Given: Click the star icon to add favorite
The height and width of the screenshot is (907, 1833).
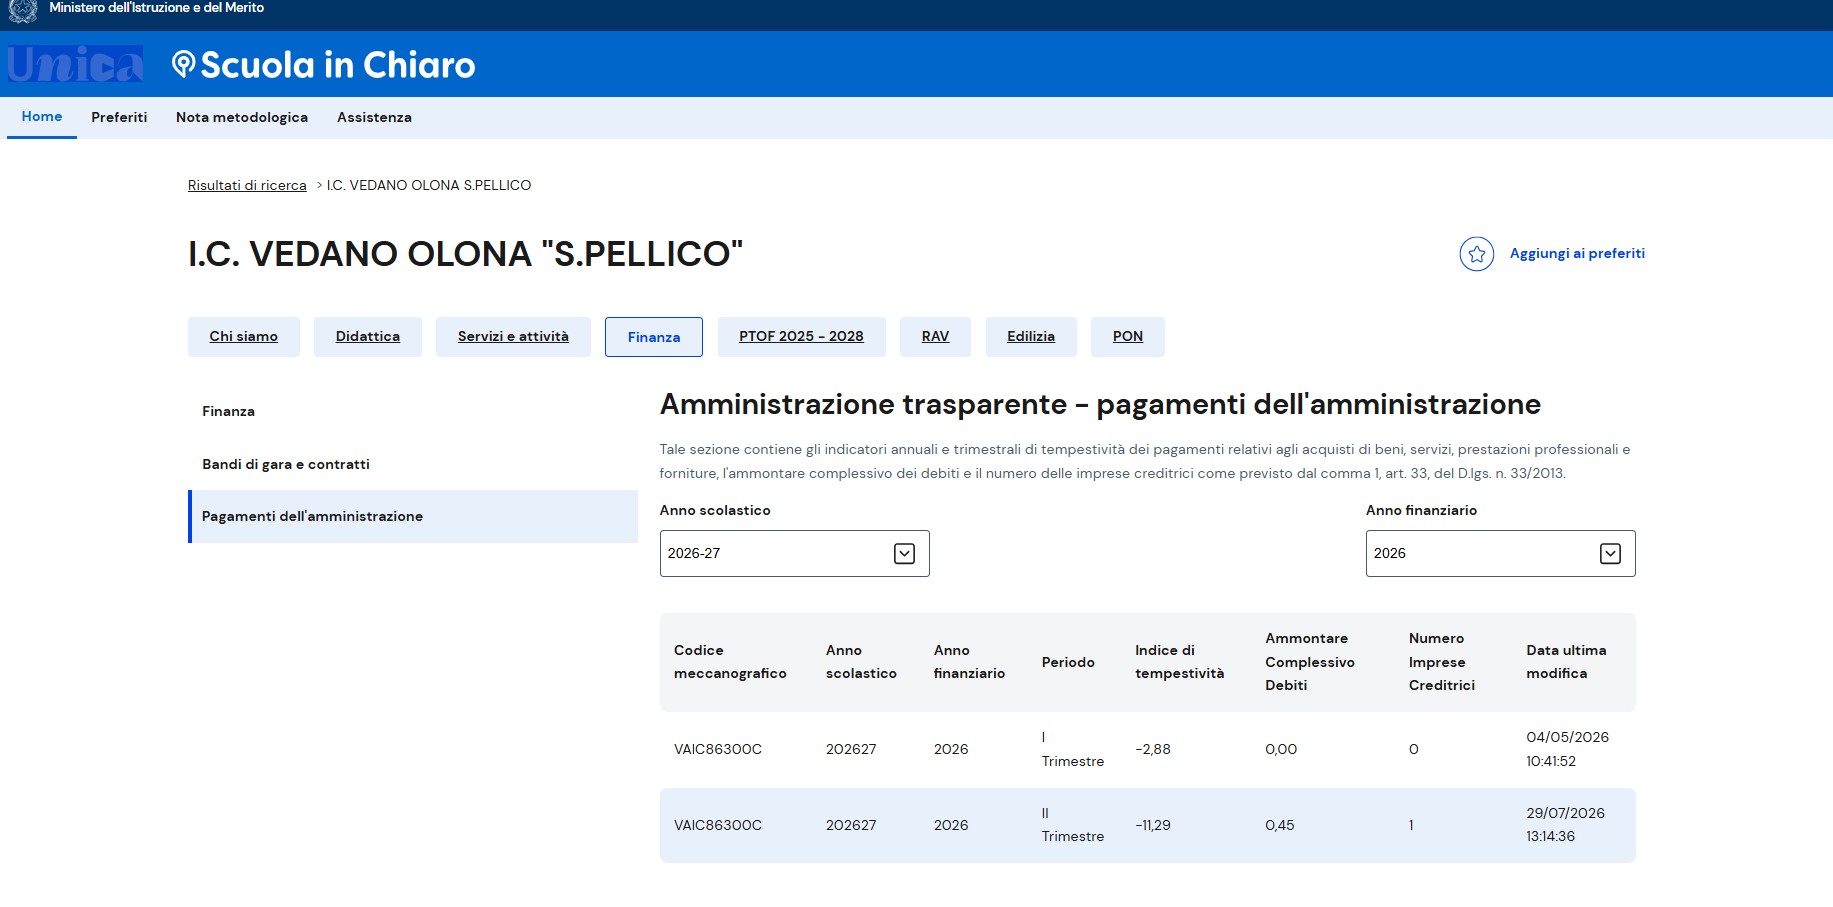Looking at the screenshot, I should (x=1476, y=254).
